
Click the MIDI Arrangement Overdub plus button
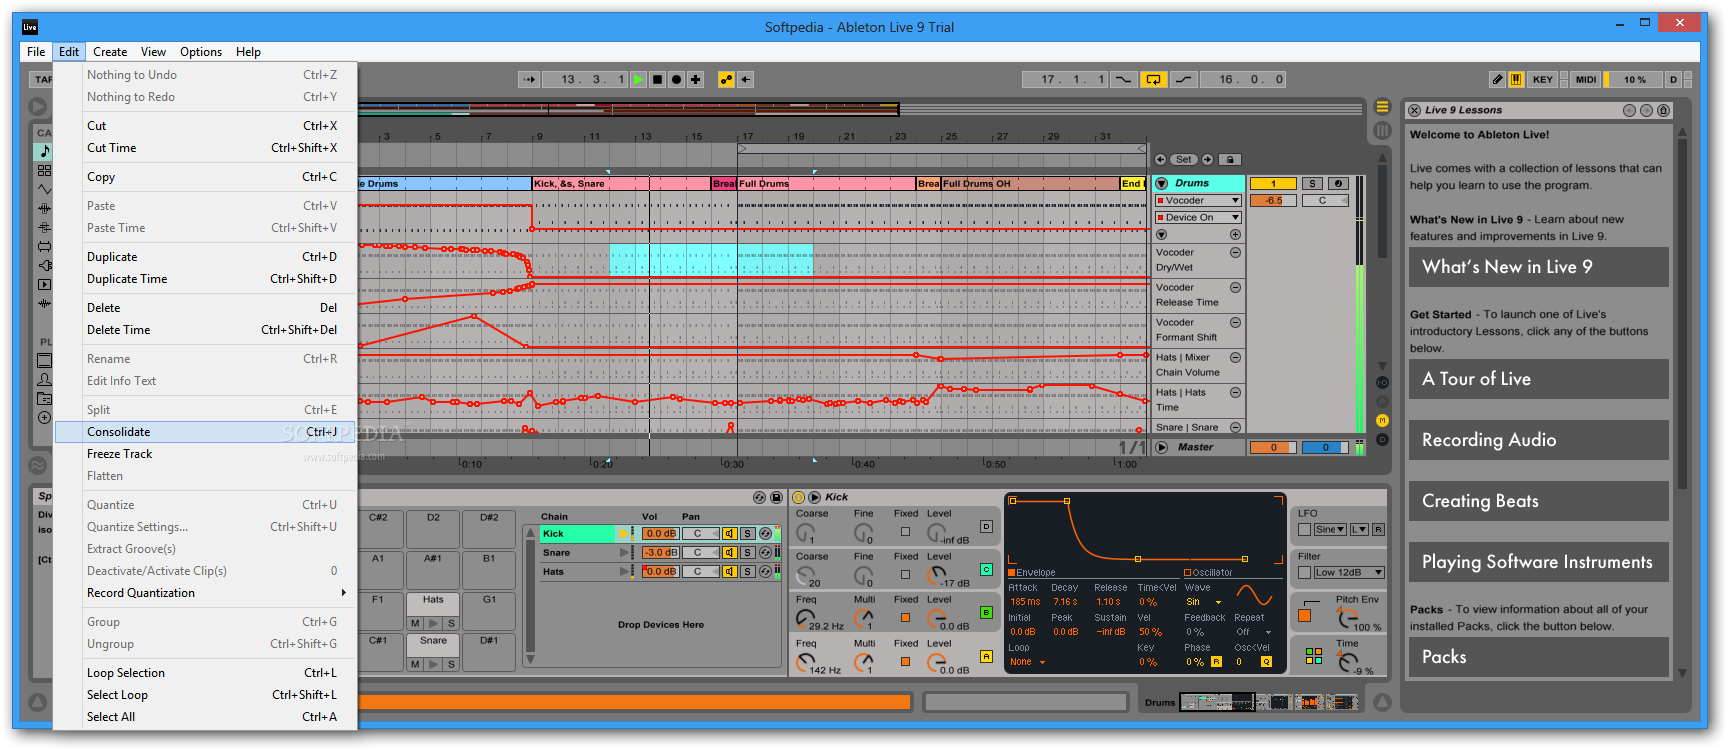pyautogui.click(x=696, y=79)
